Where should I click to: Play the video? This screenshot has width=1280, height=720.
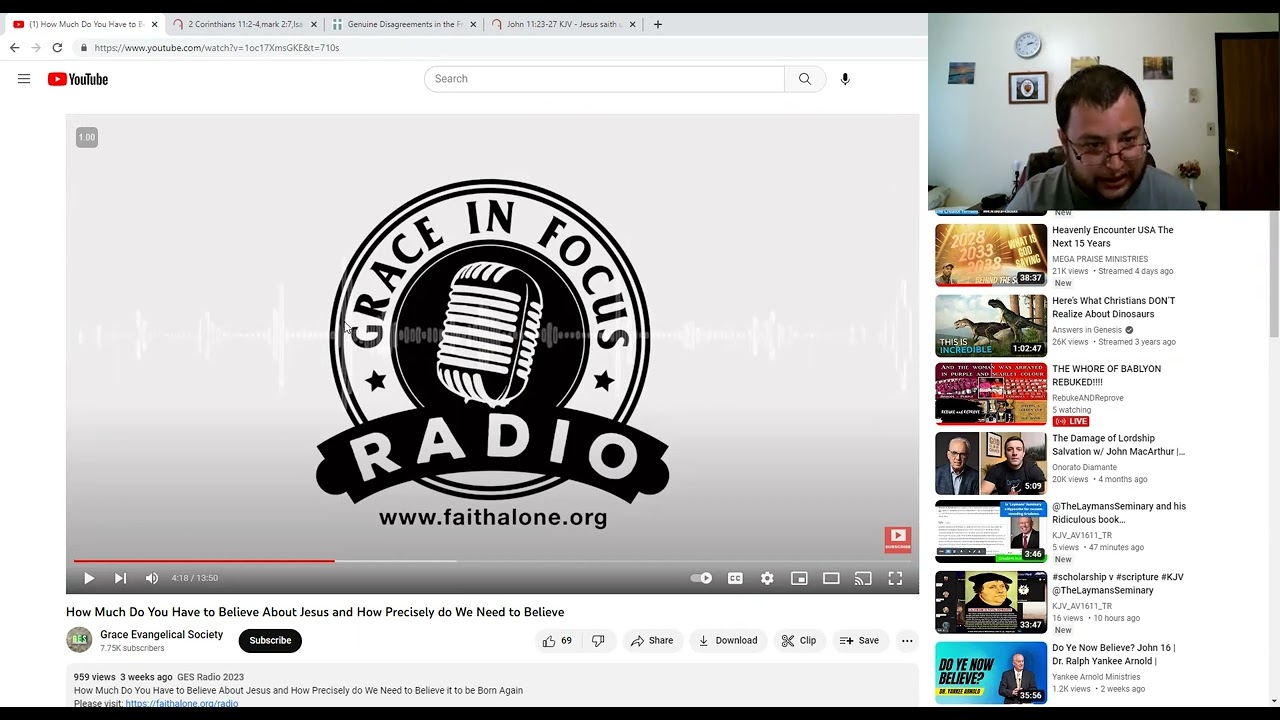88,578
